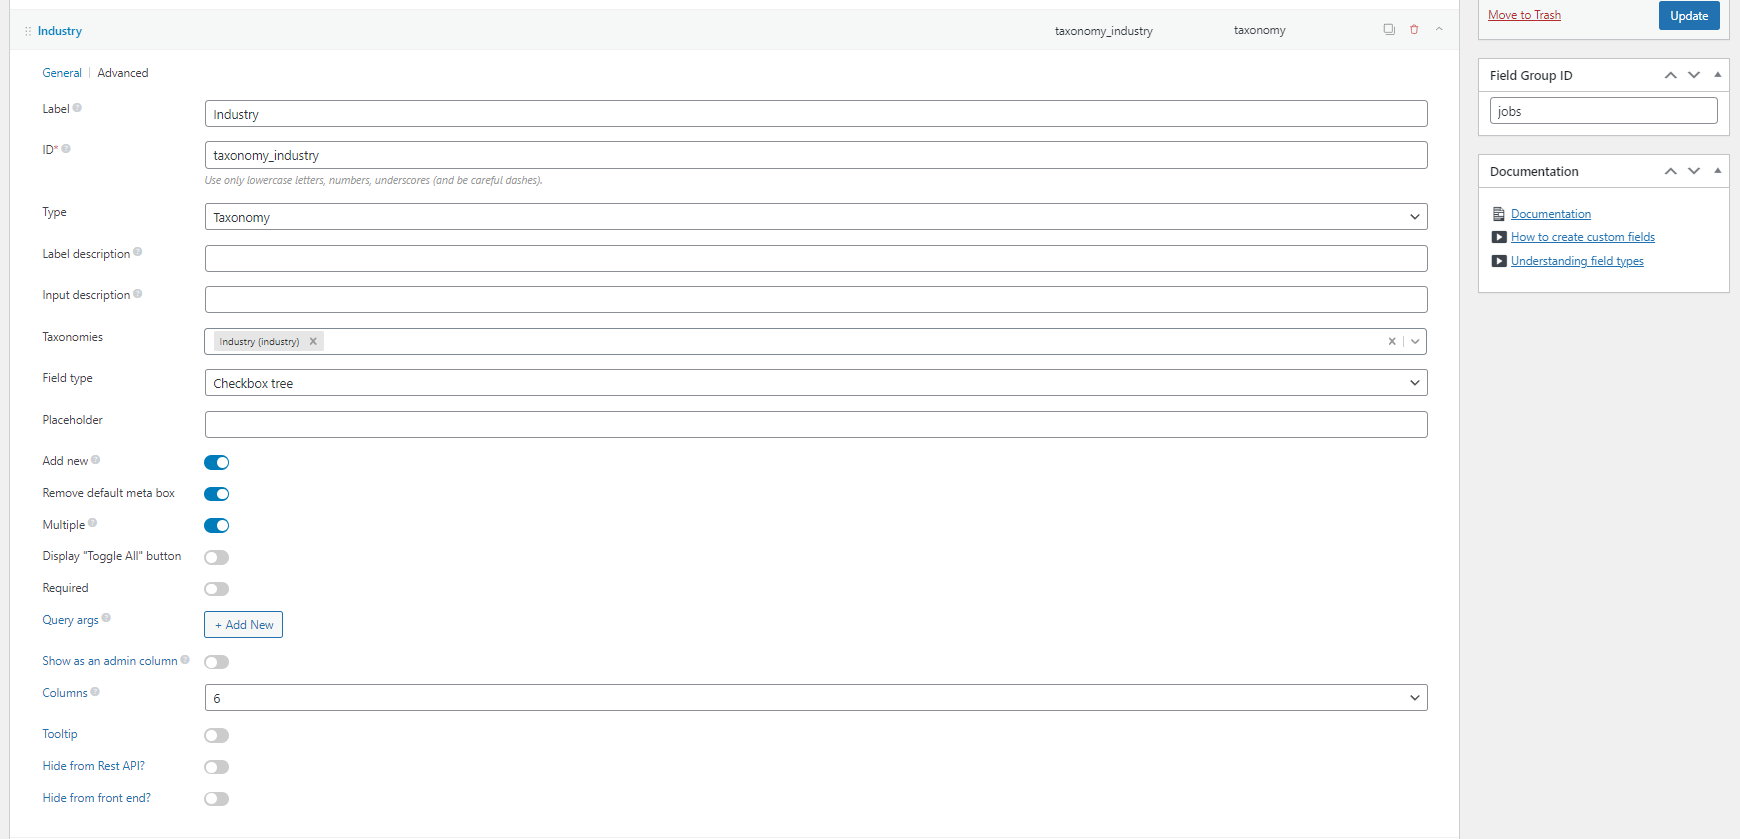The height and width of the screenshot is (839, 1740).
Task: Click the Query args help icon
Action: point(106,618)
